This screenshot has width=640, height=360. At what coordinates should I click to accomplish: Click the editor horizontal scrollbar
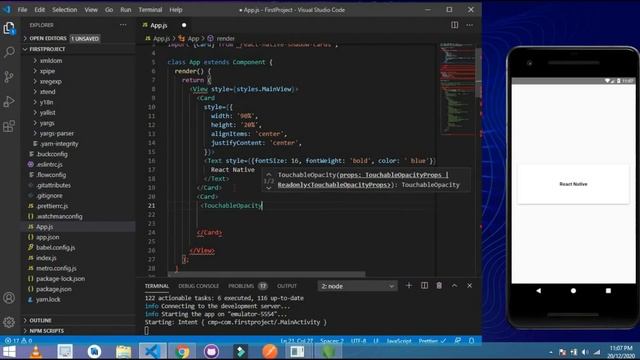pyautogui.click(x=266, y=274)
